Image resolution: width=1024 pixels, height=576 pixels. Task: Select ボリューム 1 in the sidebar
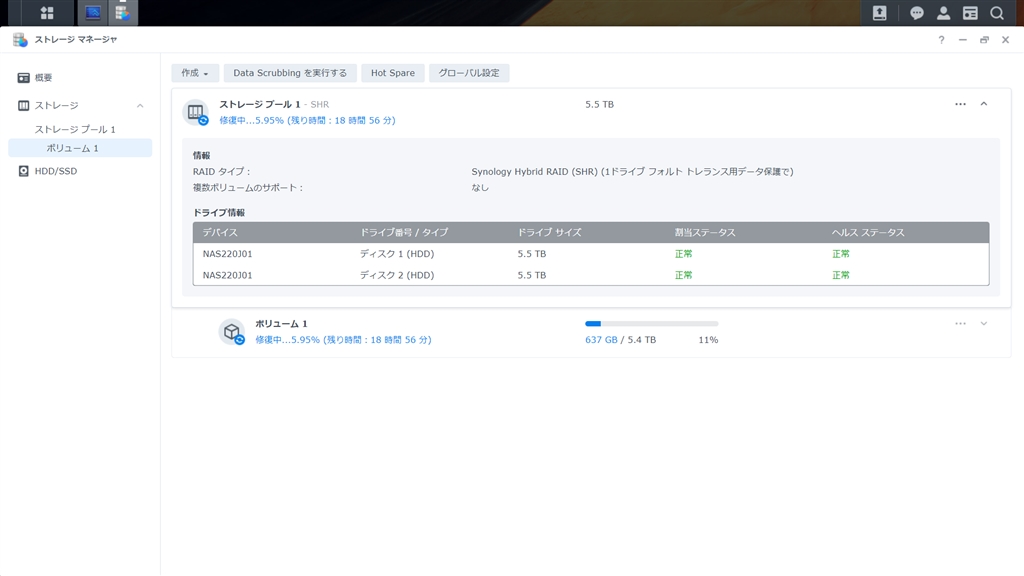point(80,148)
